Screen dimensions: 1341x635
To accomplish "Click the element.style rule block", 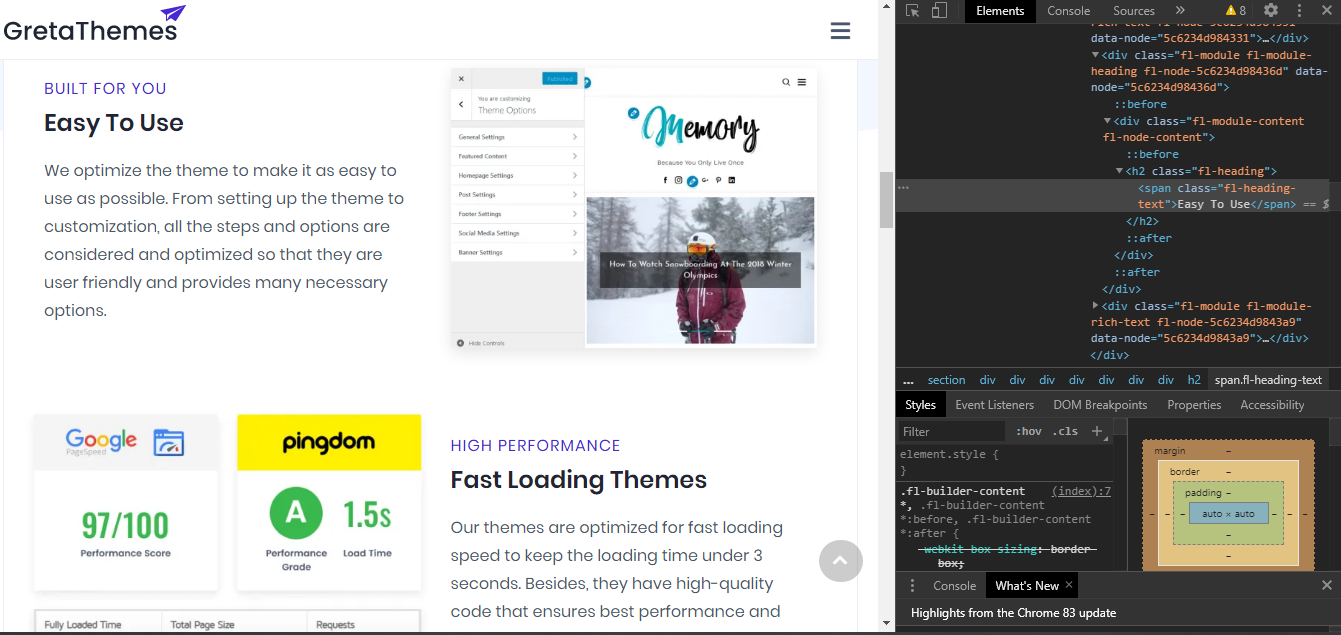I will tap(1004, 462).
